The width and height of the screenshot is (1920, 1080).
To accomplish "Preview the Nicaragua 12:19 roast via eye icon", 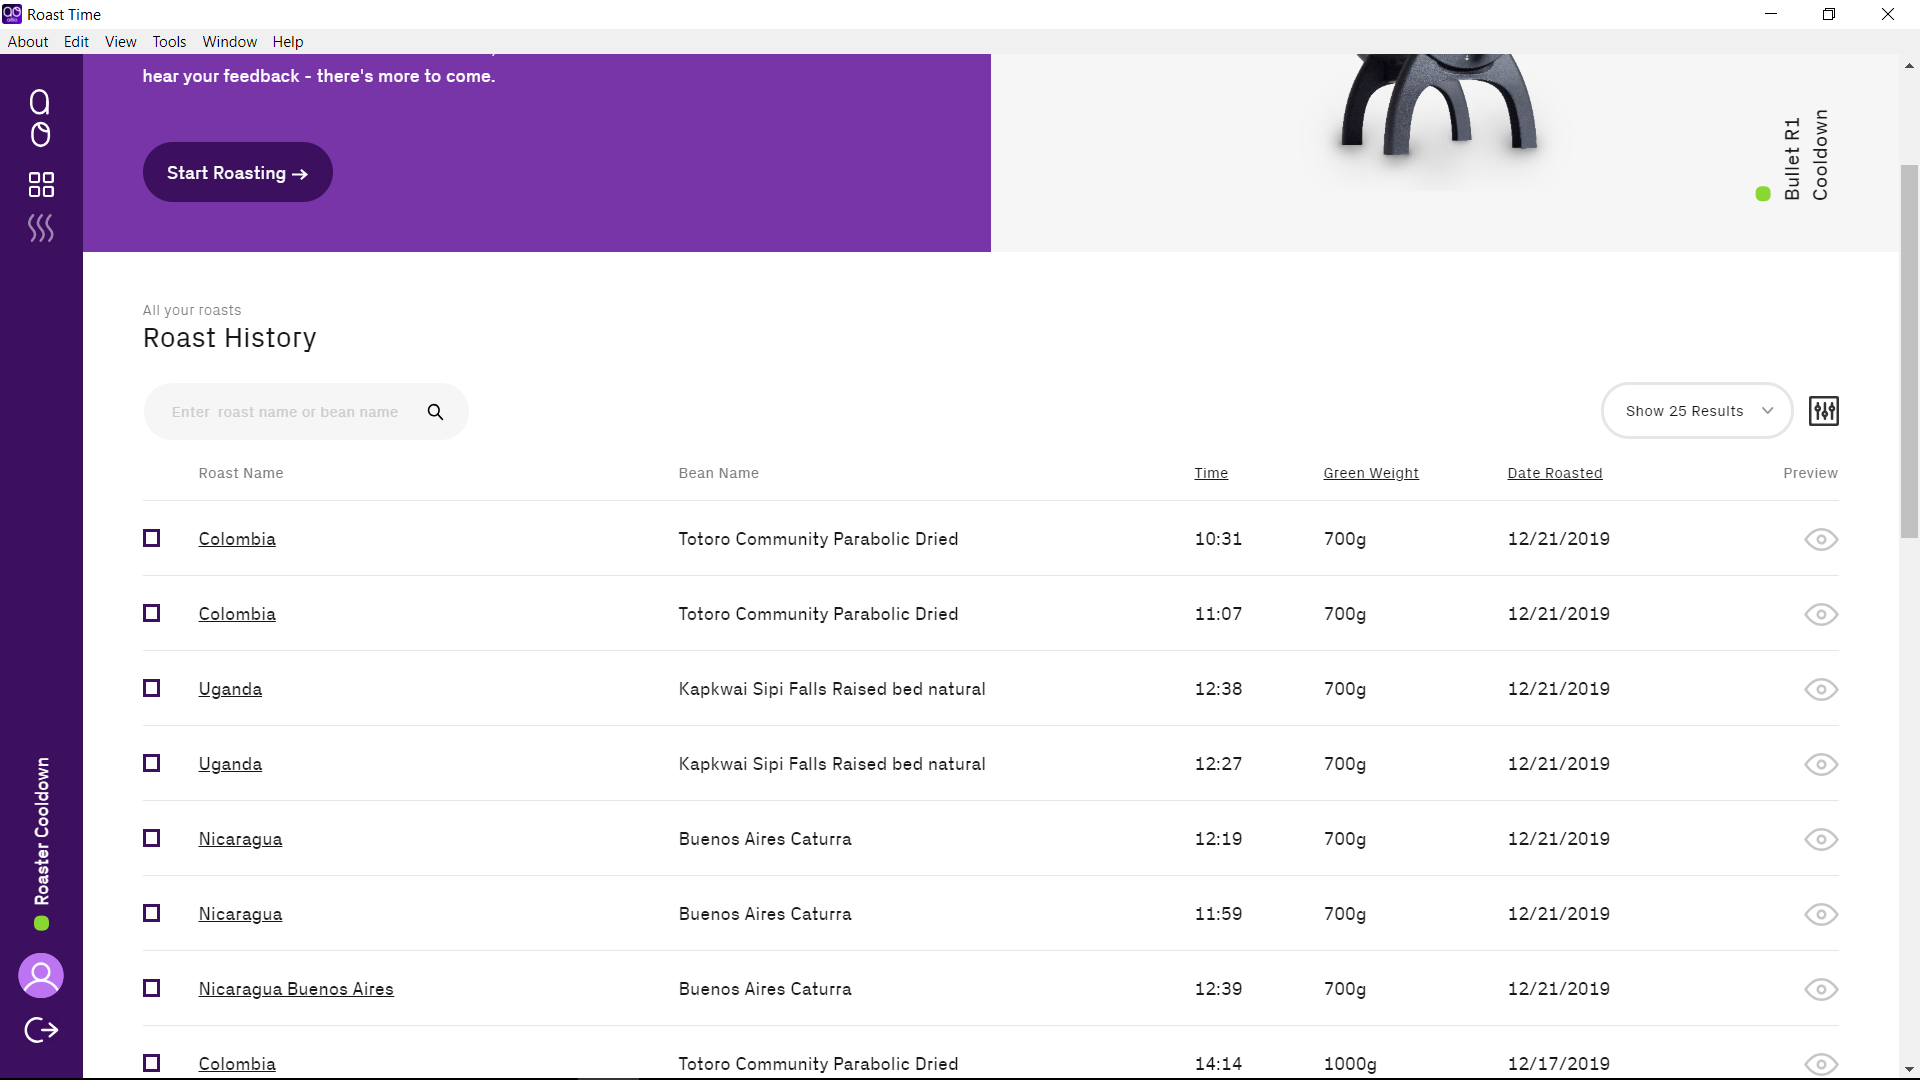I will [1821, 839].
